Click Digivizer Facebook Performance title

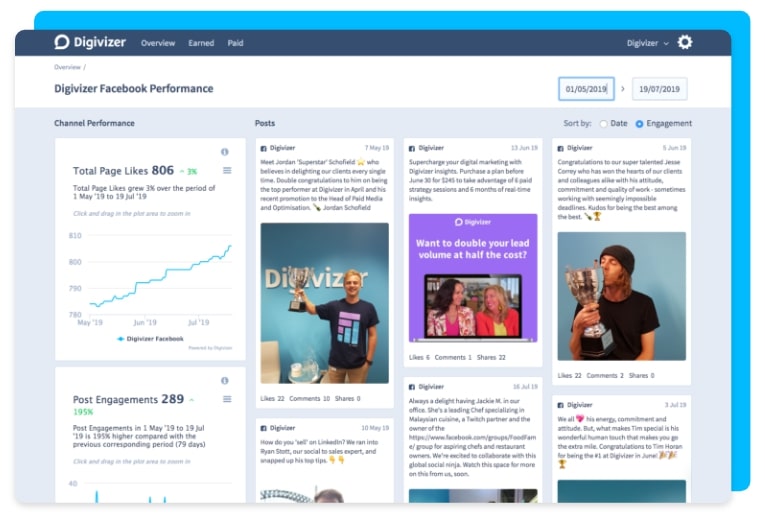(134, 88)
